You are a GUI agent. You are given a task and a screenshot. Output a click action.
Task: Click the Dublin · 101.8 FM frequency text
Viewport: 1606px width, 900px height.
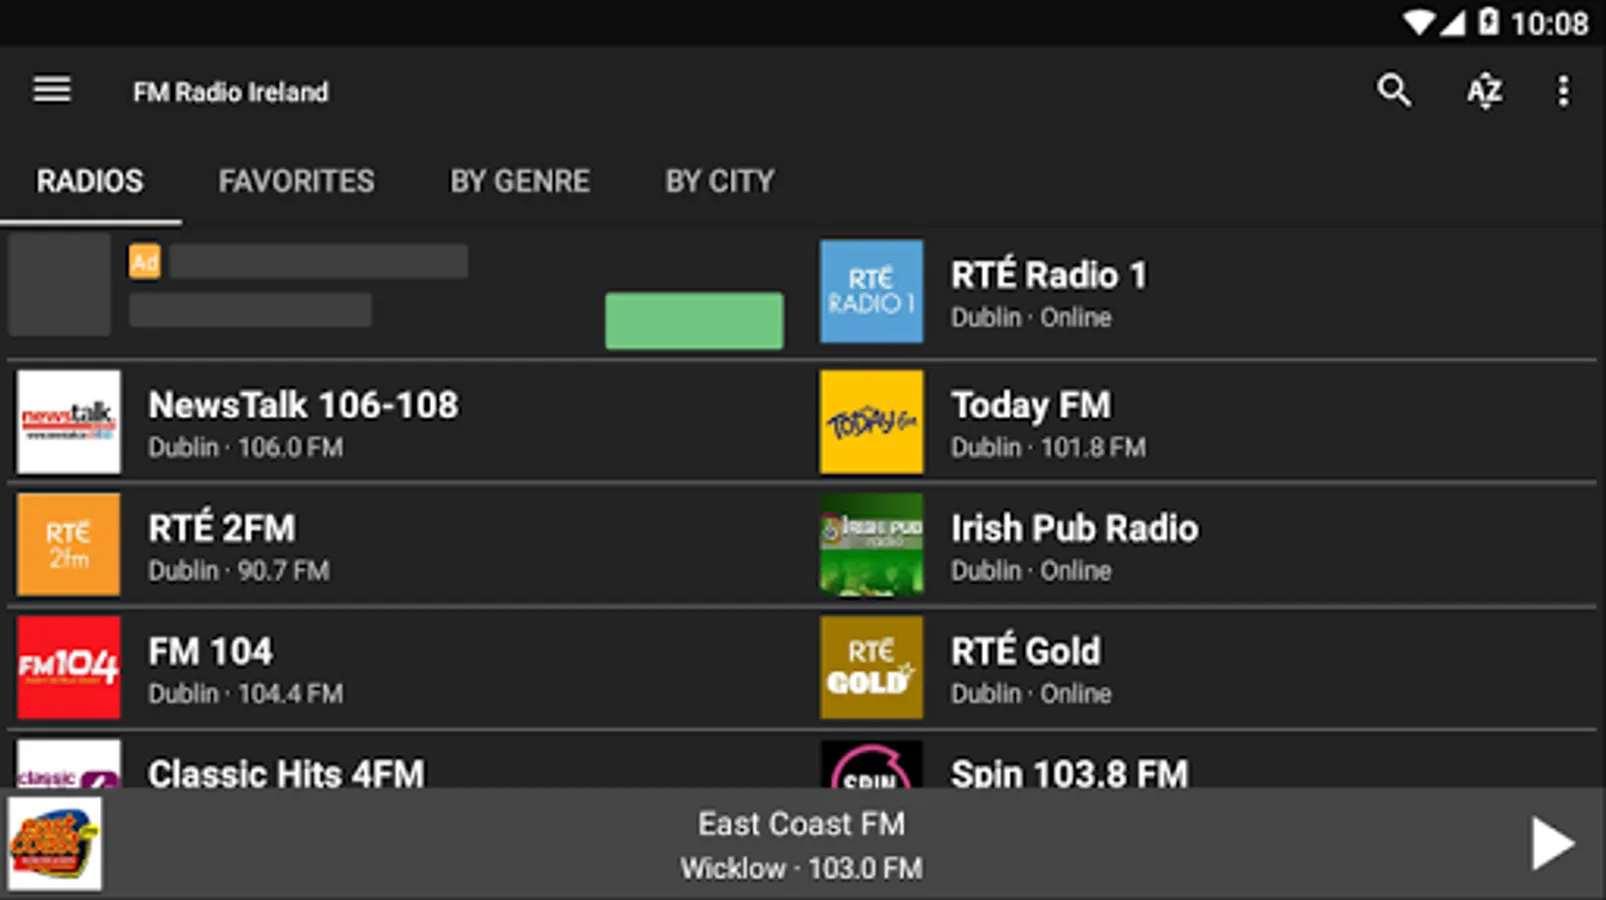(x=1049, y=447)
